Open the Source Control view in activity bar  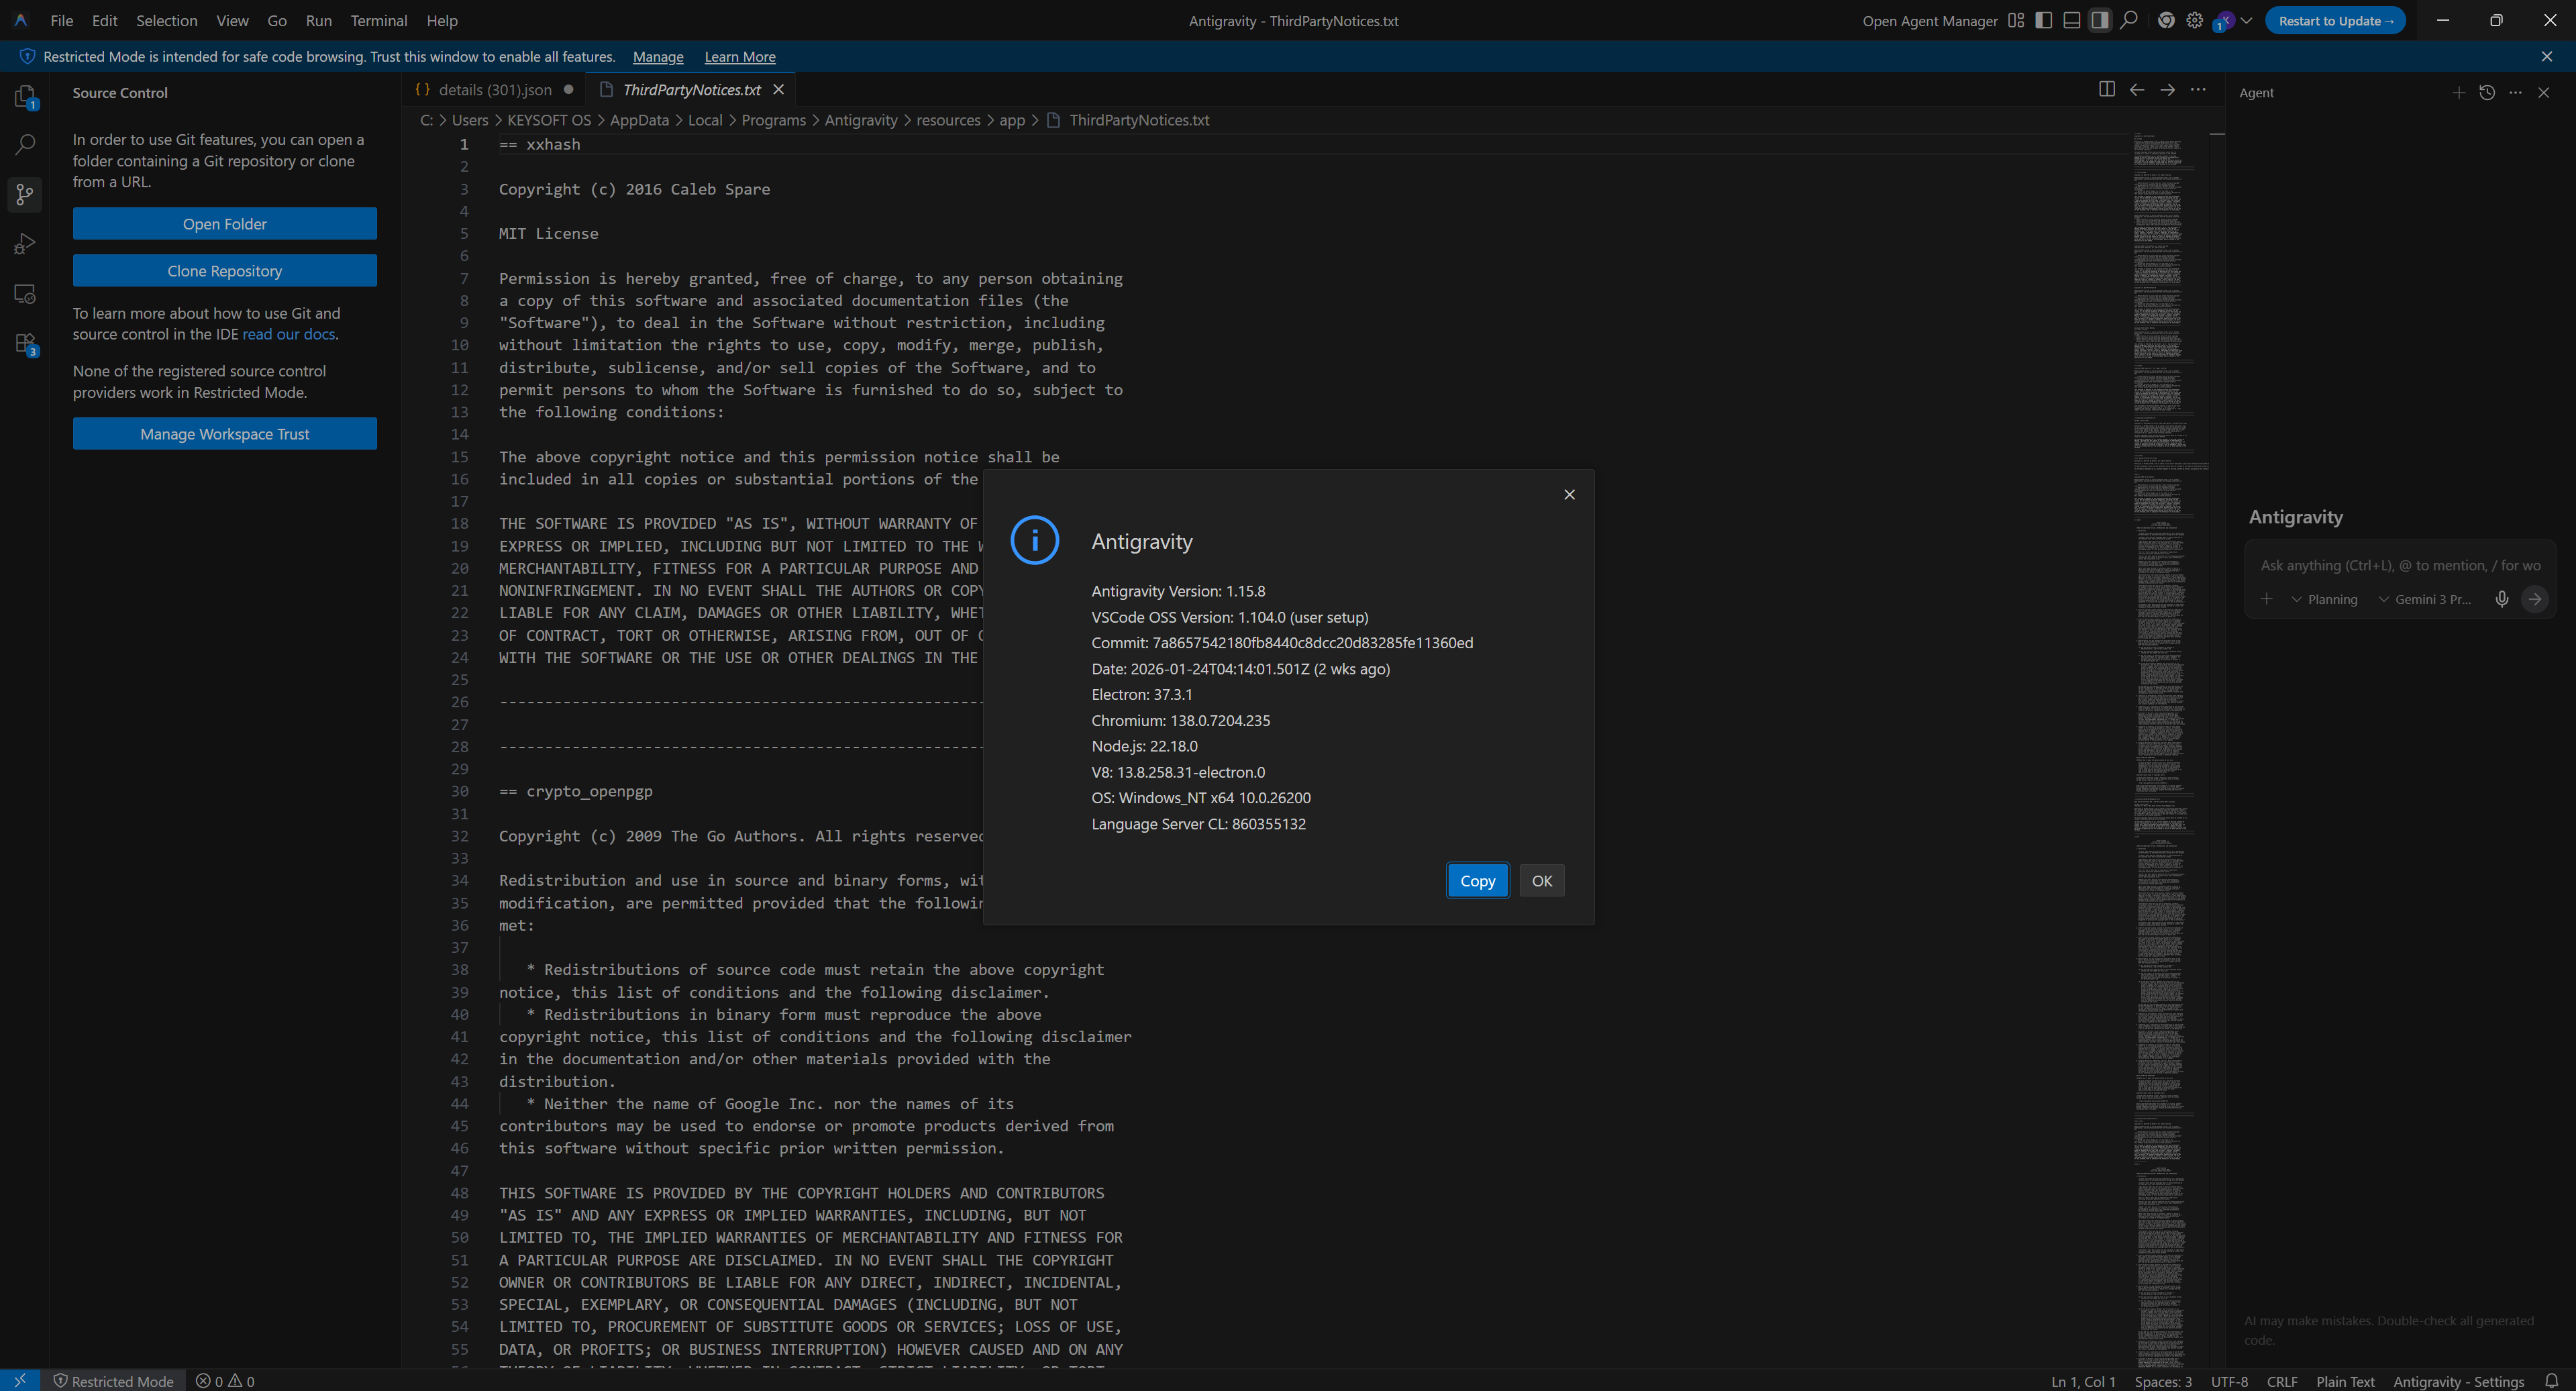tap(25, 194)
